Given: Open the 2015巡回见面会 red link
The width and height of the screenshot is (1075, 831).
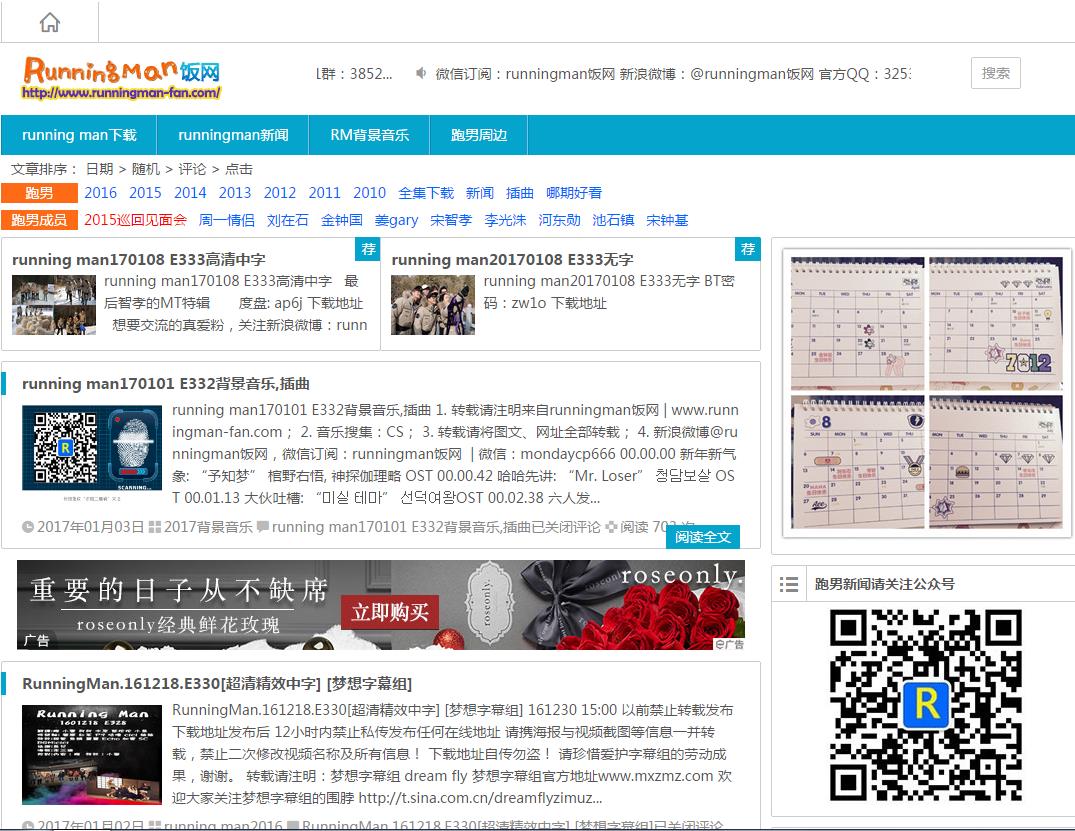Looking at the screenshot, I should (x=135, y=220).
